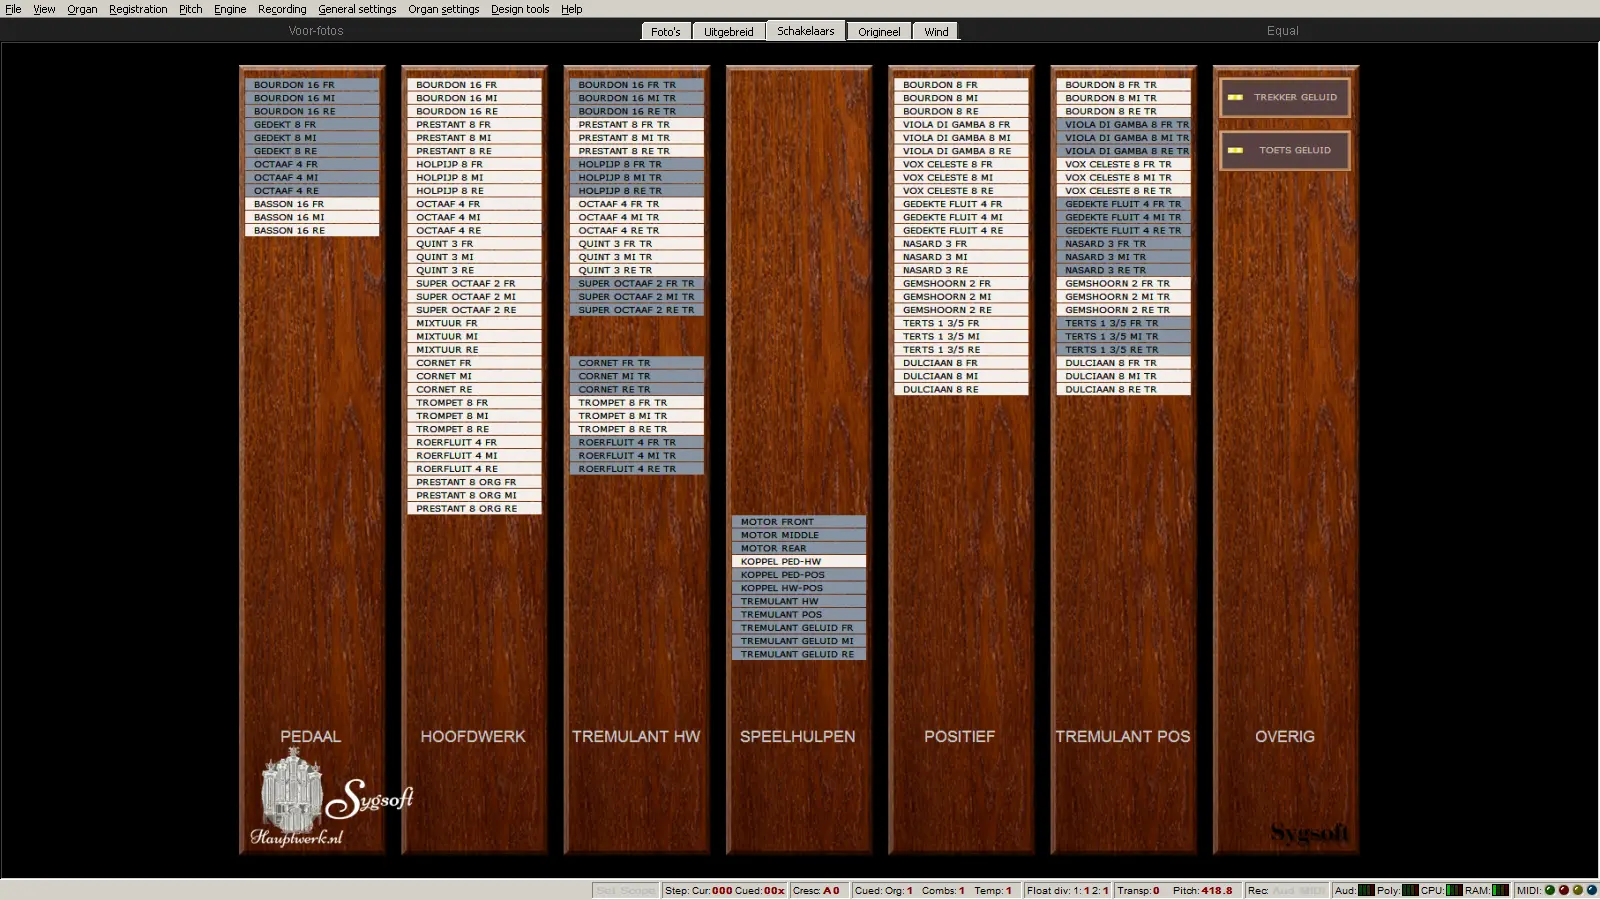Click the Aud audio level meter
1600x900 pixels.
(x=1366, y=890)
